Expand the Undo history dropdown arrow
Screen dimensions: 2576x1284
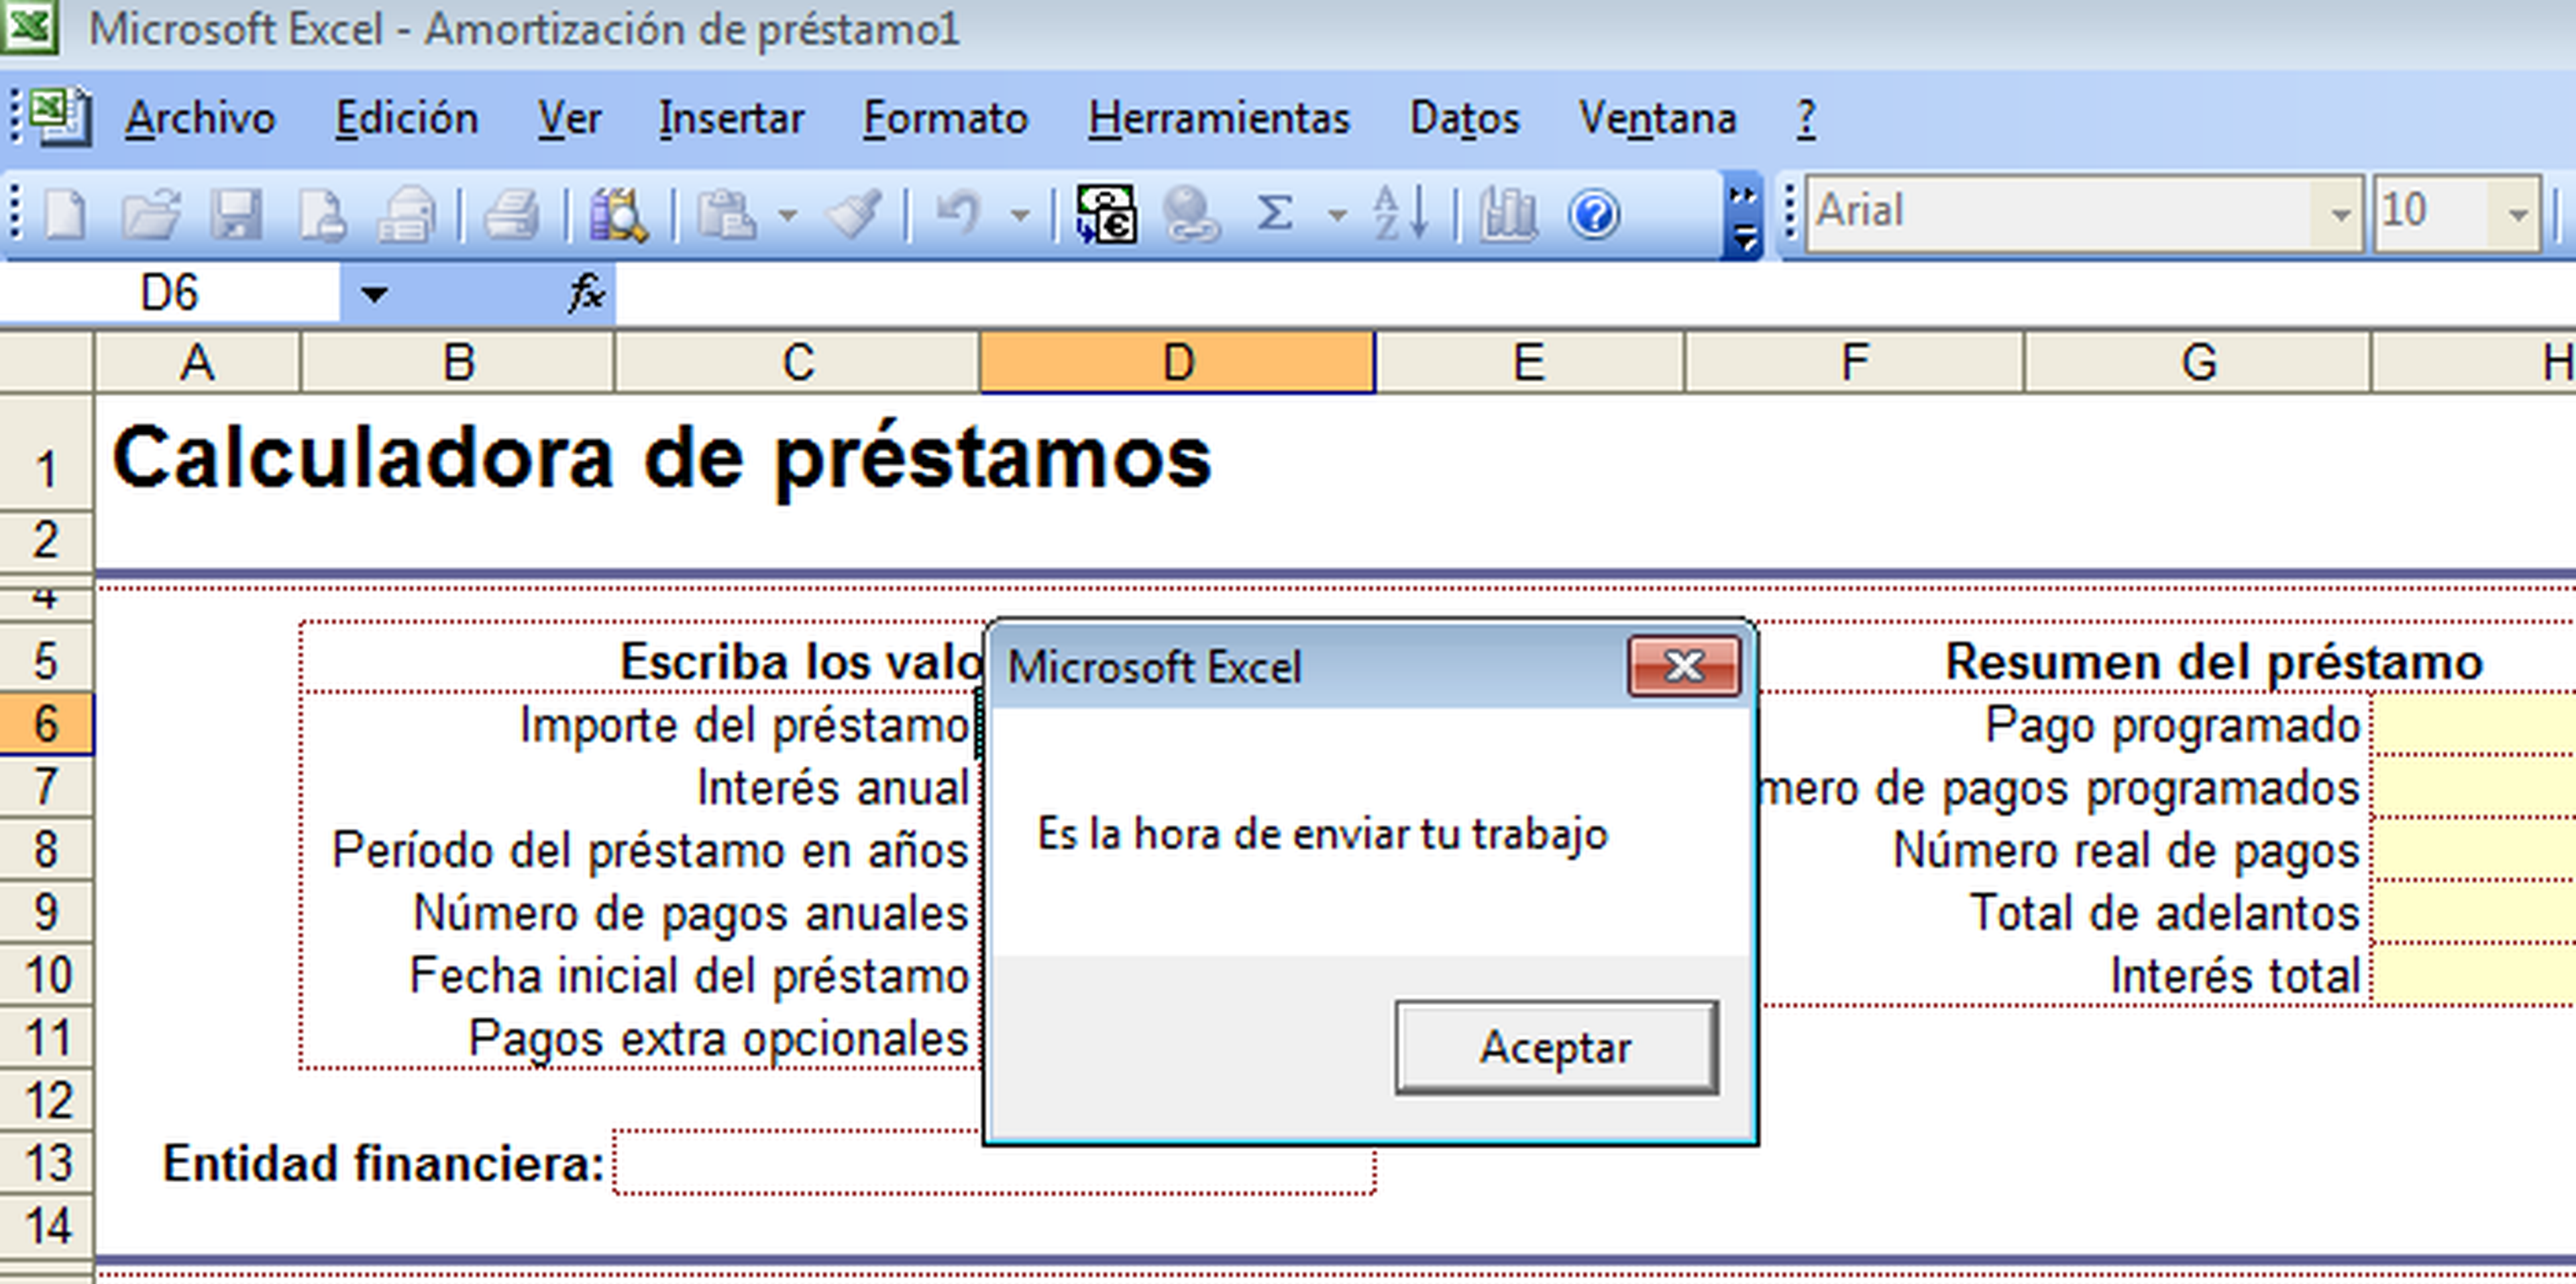coord(1020,214)
